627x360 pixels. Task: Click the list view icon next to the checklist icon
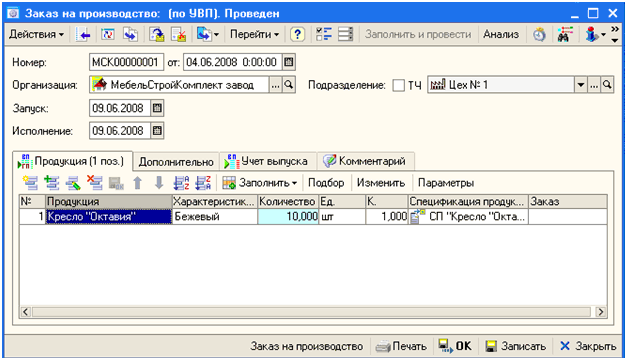(x=345, y=34)
